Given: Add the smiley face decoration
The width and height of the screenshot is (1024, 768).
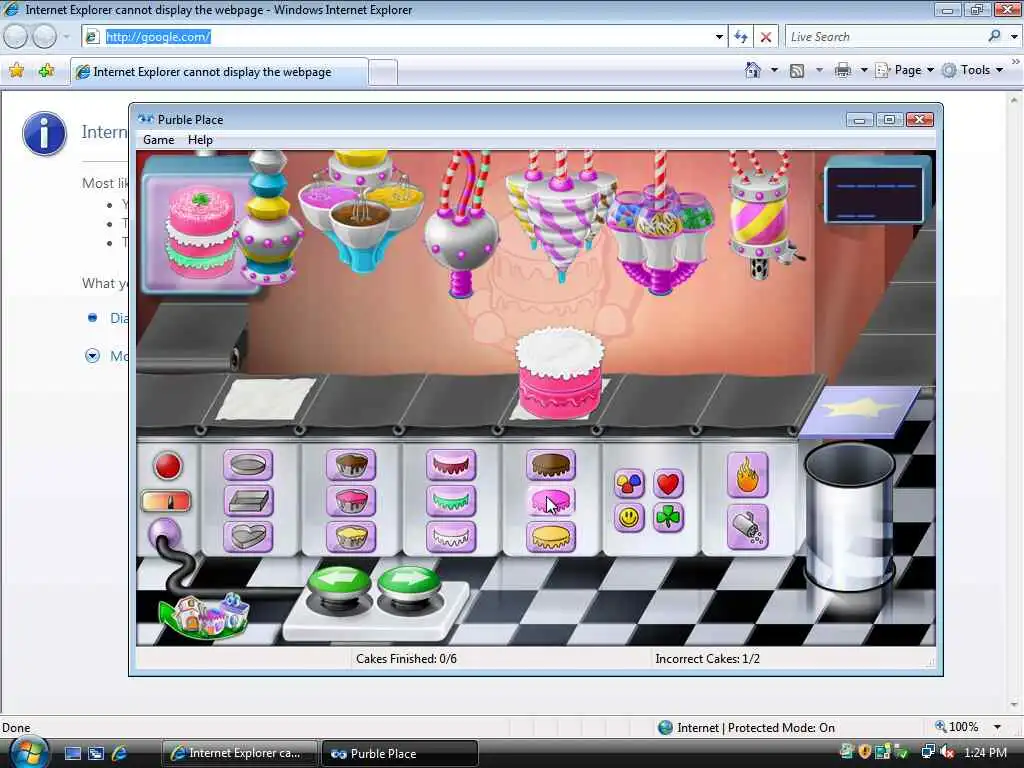Looking at the screenshot, I should pyautogui.click(x=629, y=518).
